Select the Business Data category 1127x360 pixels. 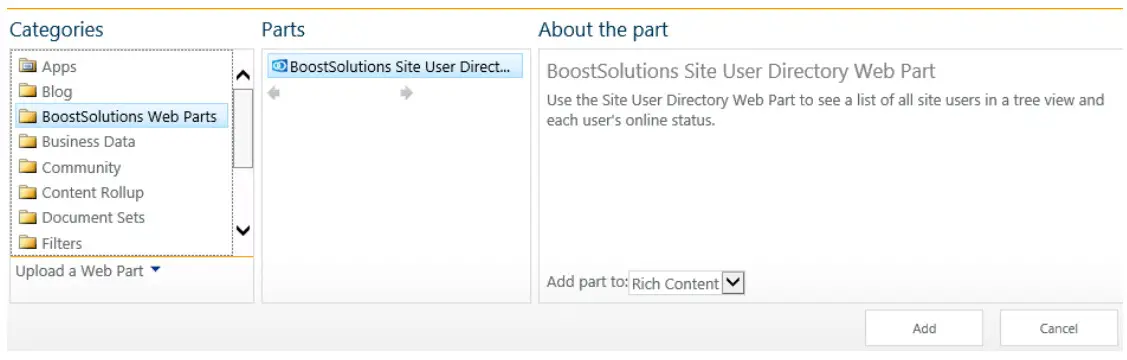click(121, 142)
